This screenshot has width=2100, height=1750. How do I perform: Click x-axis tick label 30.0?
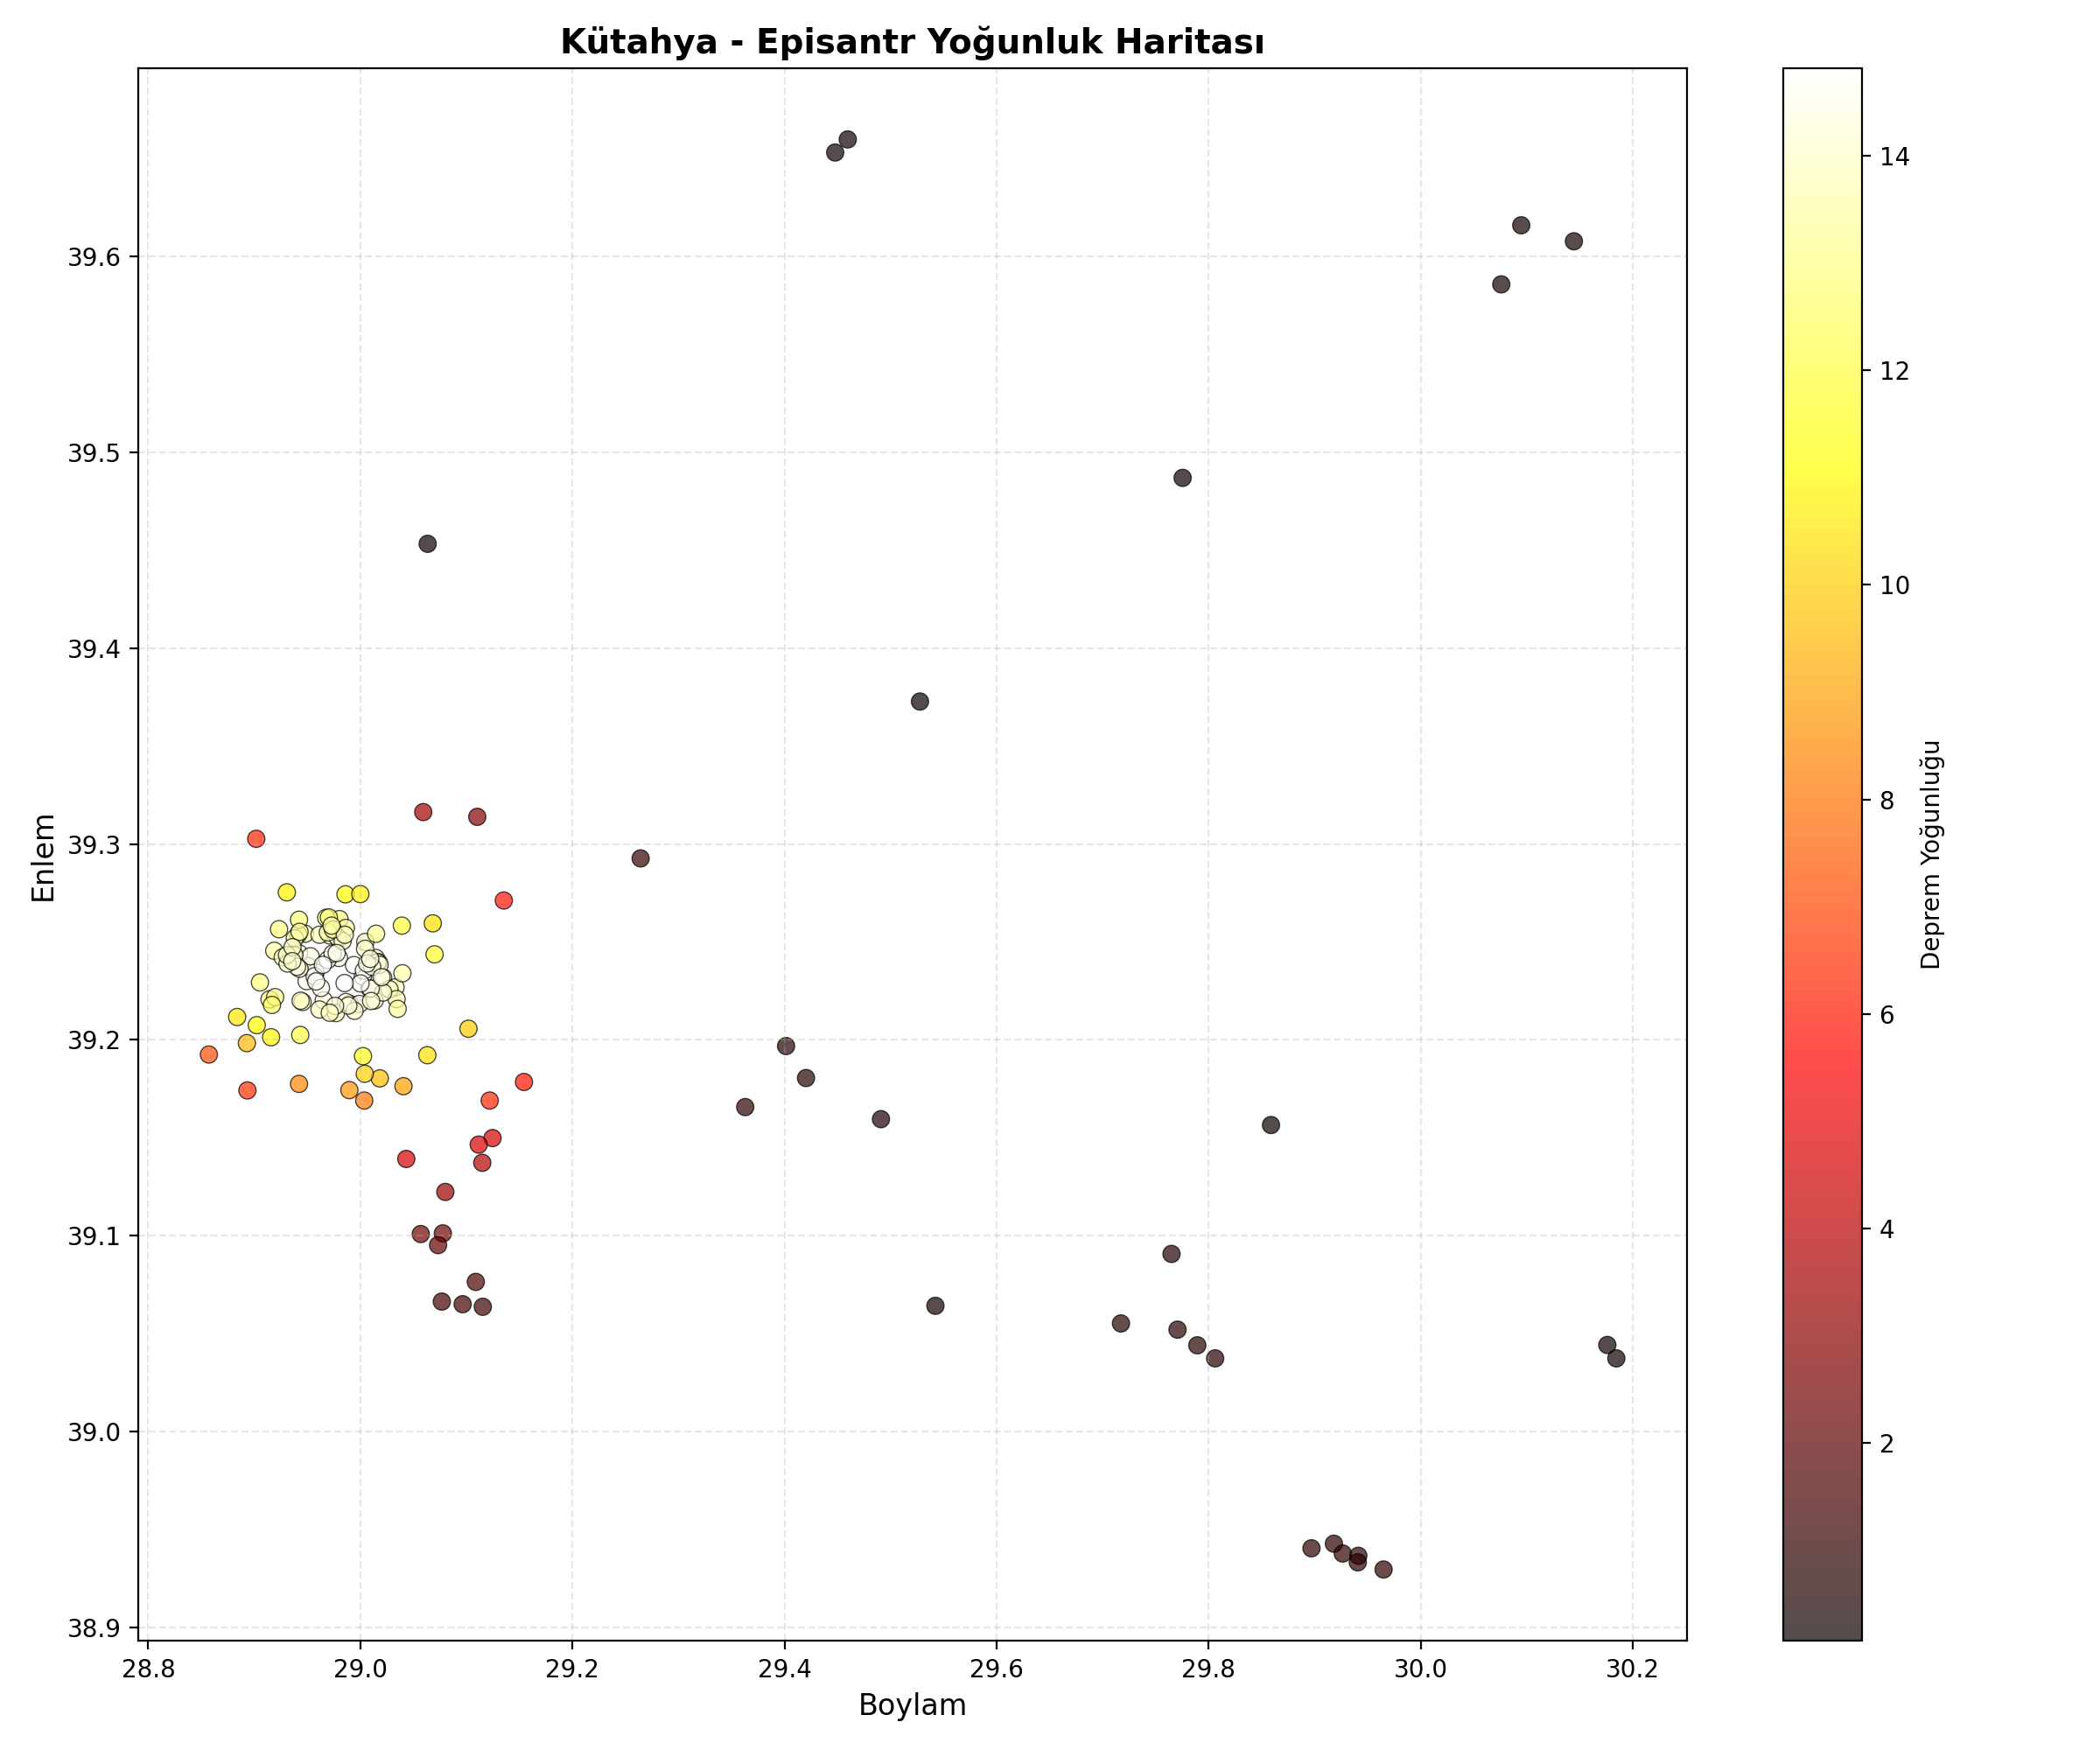tap(1420, 1667)
